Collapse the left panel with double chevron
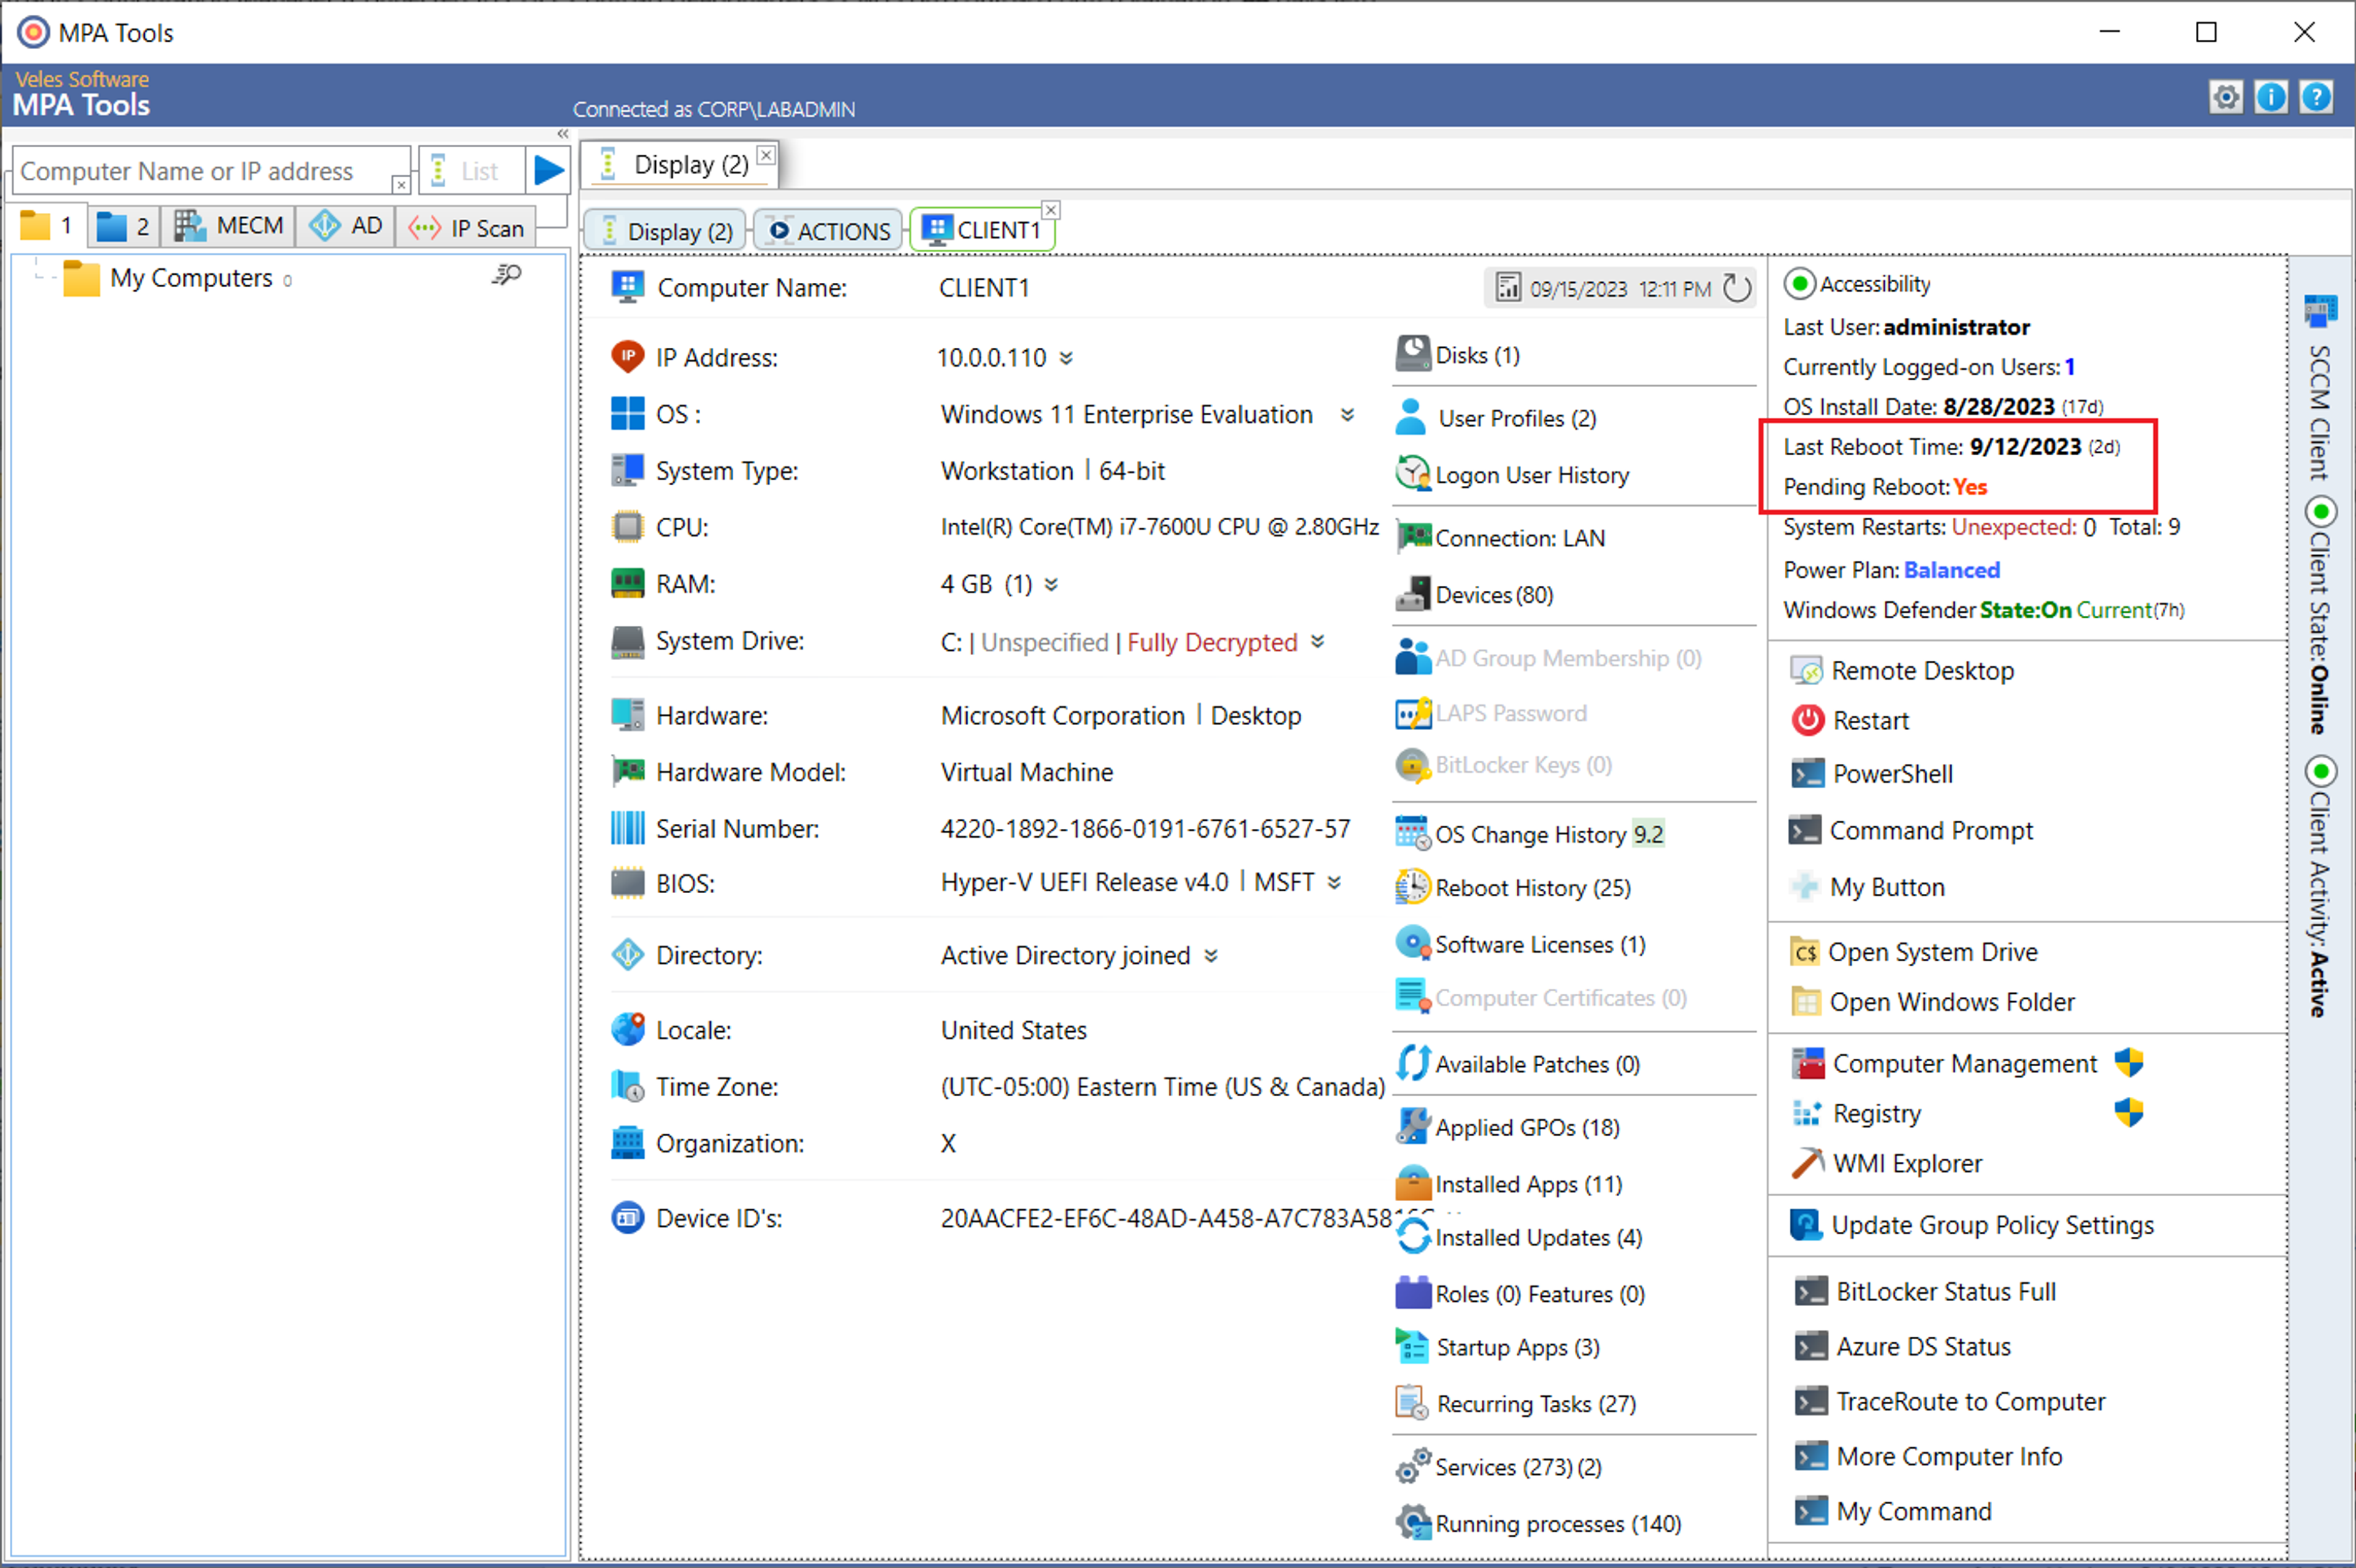Viewport: 2356px width, 1568px height. coord(563,134)
